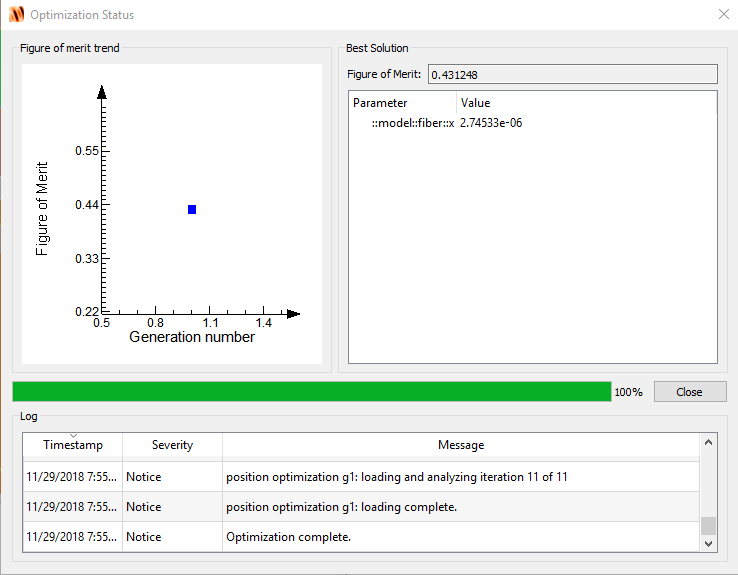Click the green progress bar

pos(312,391)
